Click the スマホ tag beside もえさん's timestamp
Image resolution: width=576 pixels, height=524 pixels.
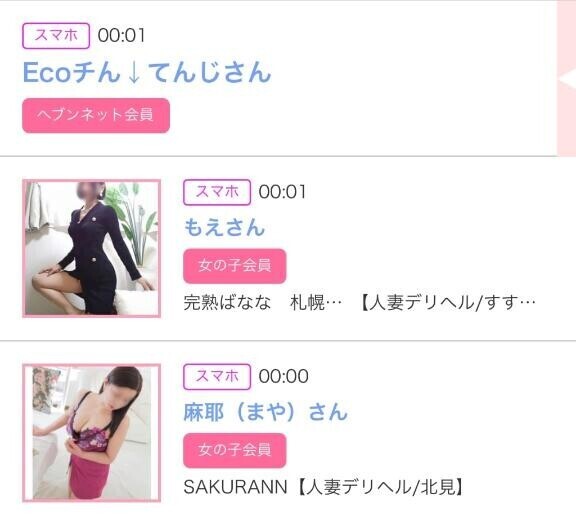coord(217,192)
